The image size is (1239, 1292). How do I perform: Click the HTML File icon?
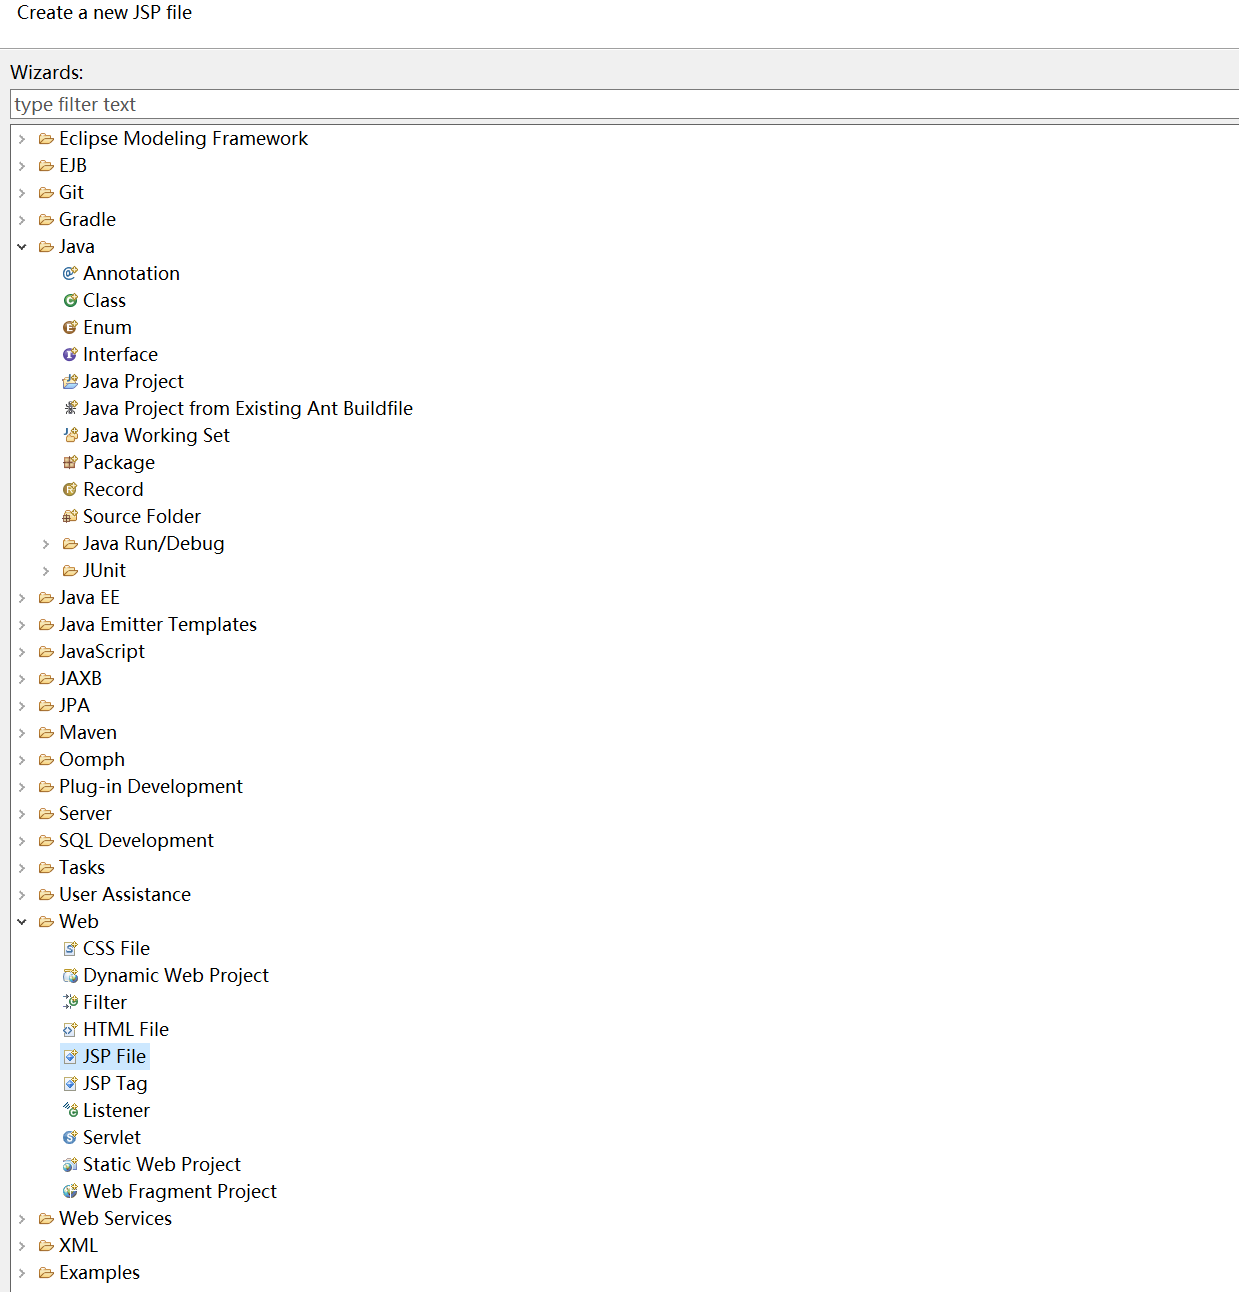(x=70, y=1029)
